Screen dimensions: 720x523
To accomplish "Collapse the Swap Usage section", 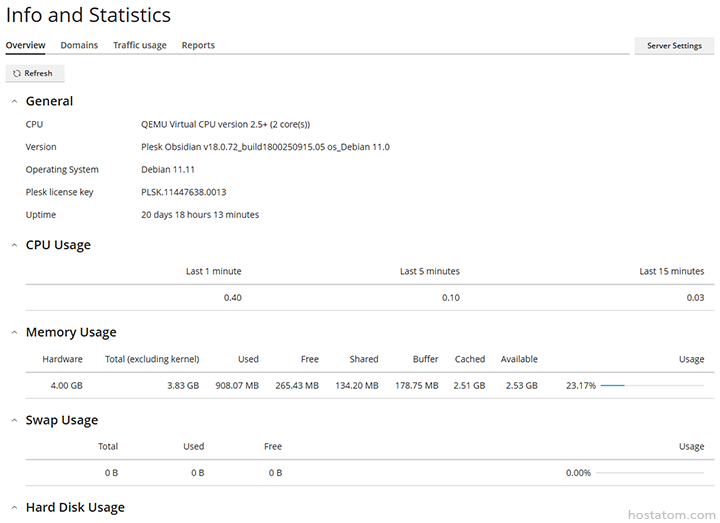I will [x=13, y=420].
